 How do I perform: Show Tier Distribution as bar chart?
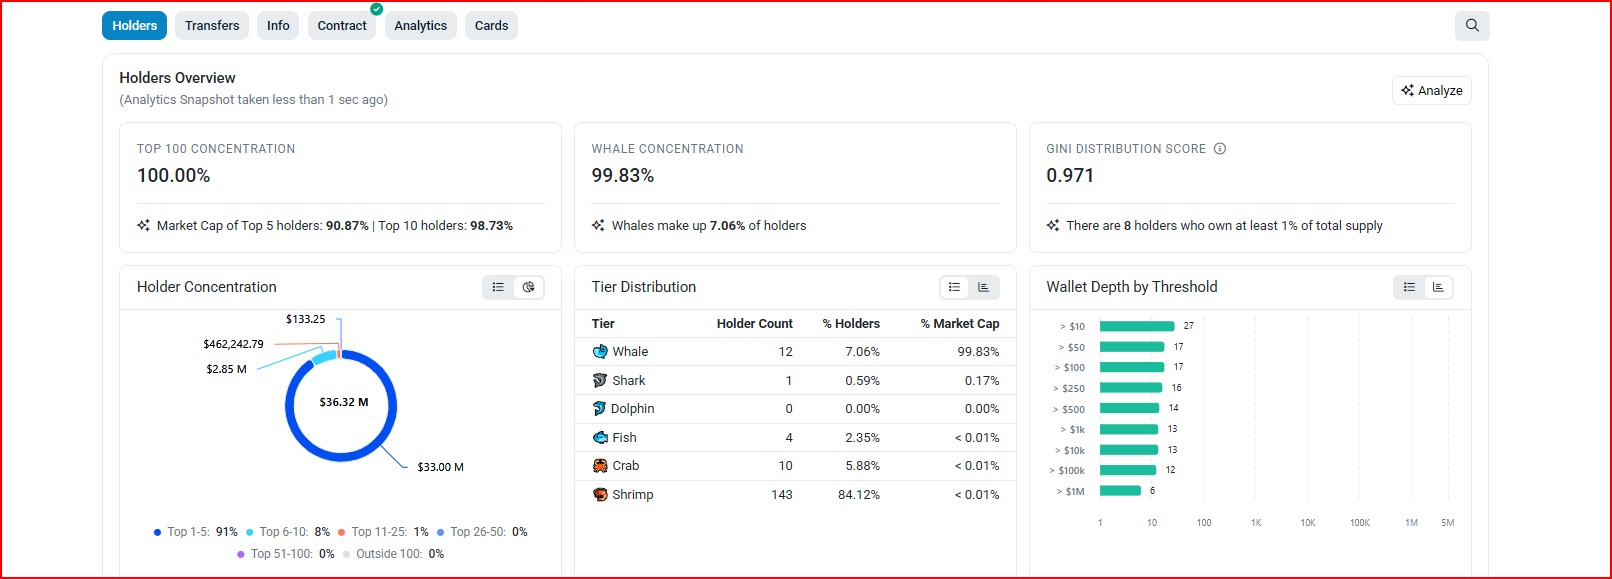984,287
